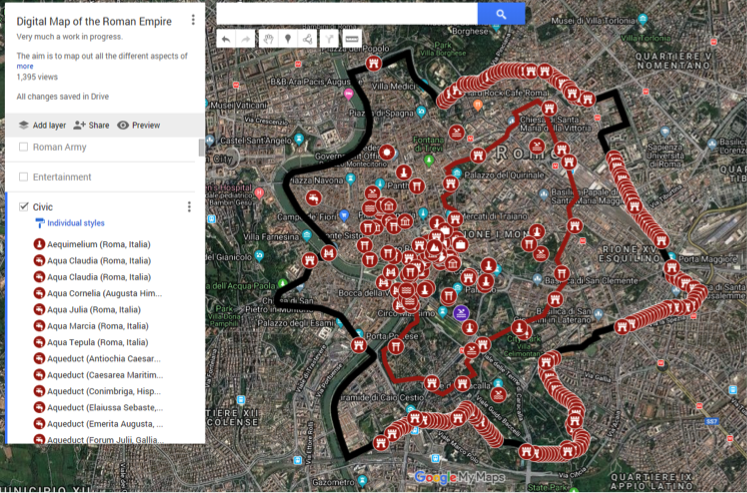747x493 pixels.
Task: Click inside the map search field
Action: point(347,14)
